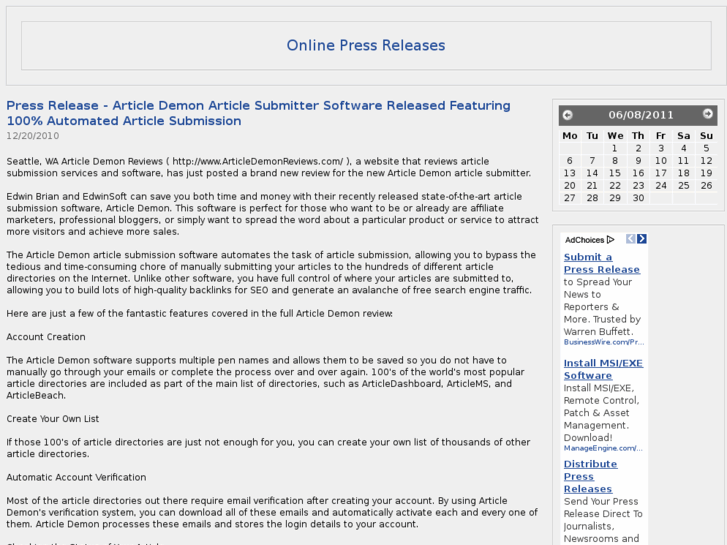This screenshot has width=727, height=545.
Task: Click the ManageEngine.com ad URL
Action: point(602,448)
